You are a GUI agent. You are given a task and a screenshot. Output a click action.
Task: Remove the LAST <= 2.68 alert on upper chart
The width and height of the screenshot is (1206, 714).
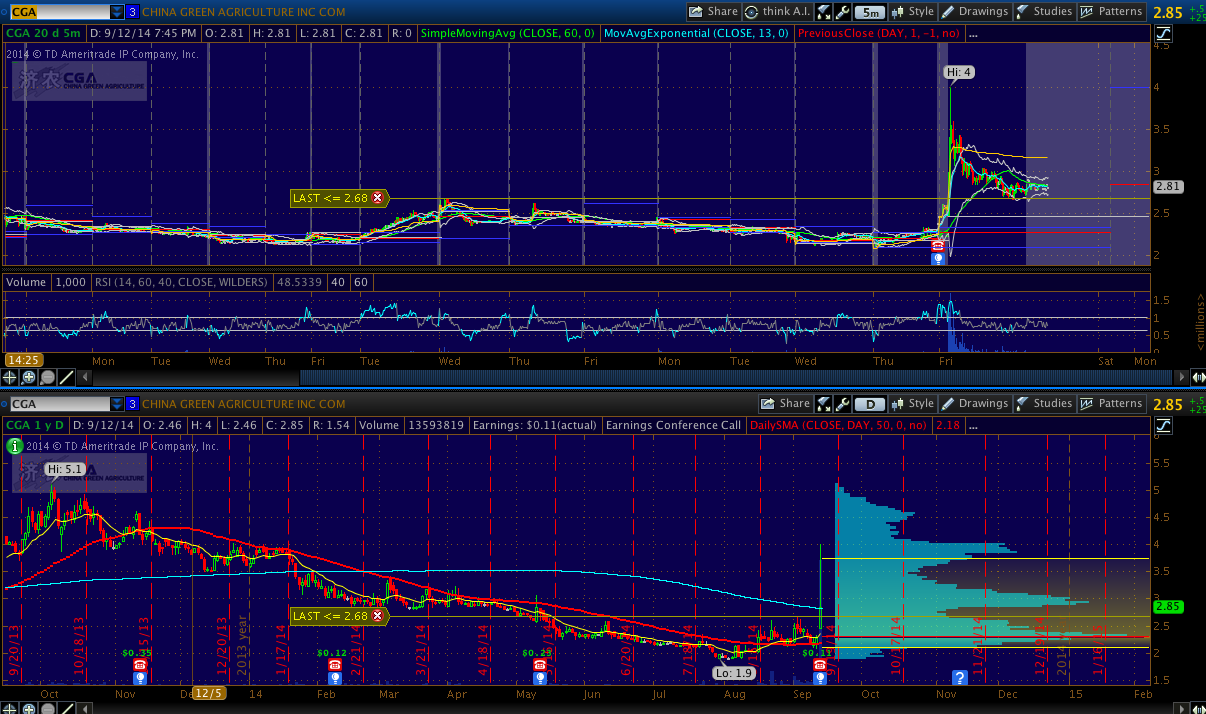377,198
